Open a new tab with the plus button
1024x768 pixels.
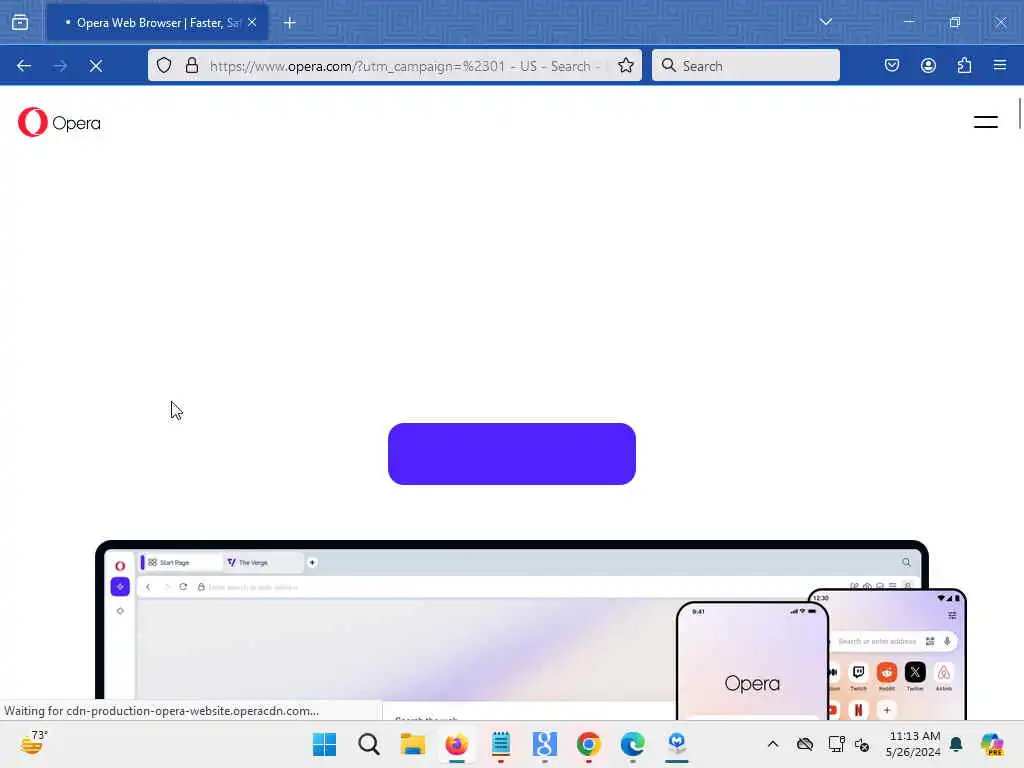[290, 23]
